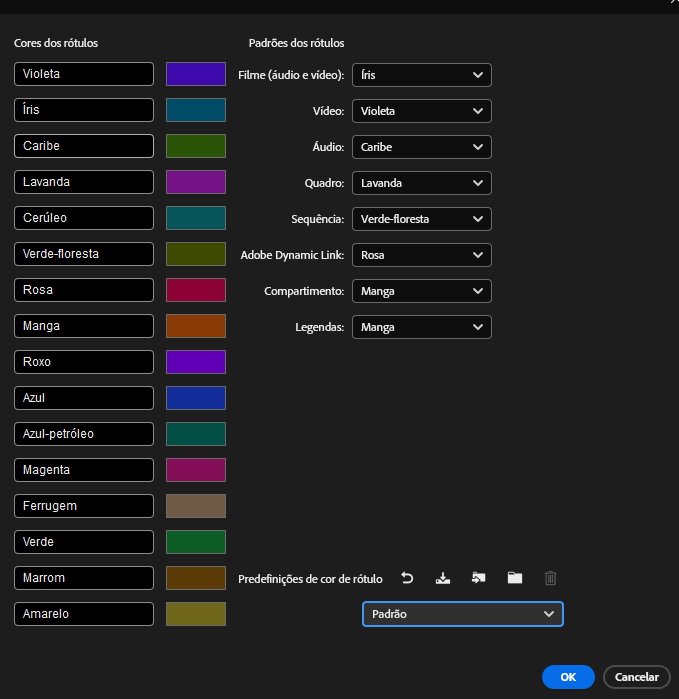Image resolution: width=679 pixels, height=699 pixels.
Task: Click the Rosa color swatch
Action: [x=196, y=290]
